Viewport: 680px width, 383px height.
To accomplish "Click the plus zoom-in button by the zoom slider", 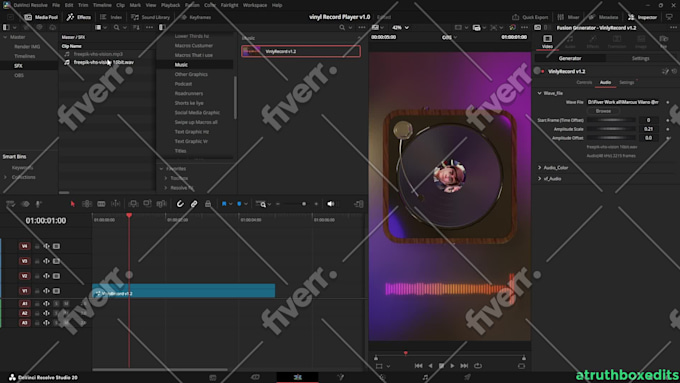I will pyautogui.click(x=316, y=204).
